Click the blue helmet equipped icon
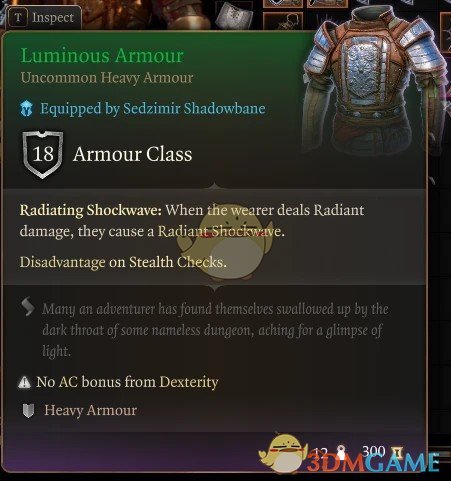The image size is (451, 481). coord(27,109)
